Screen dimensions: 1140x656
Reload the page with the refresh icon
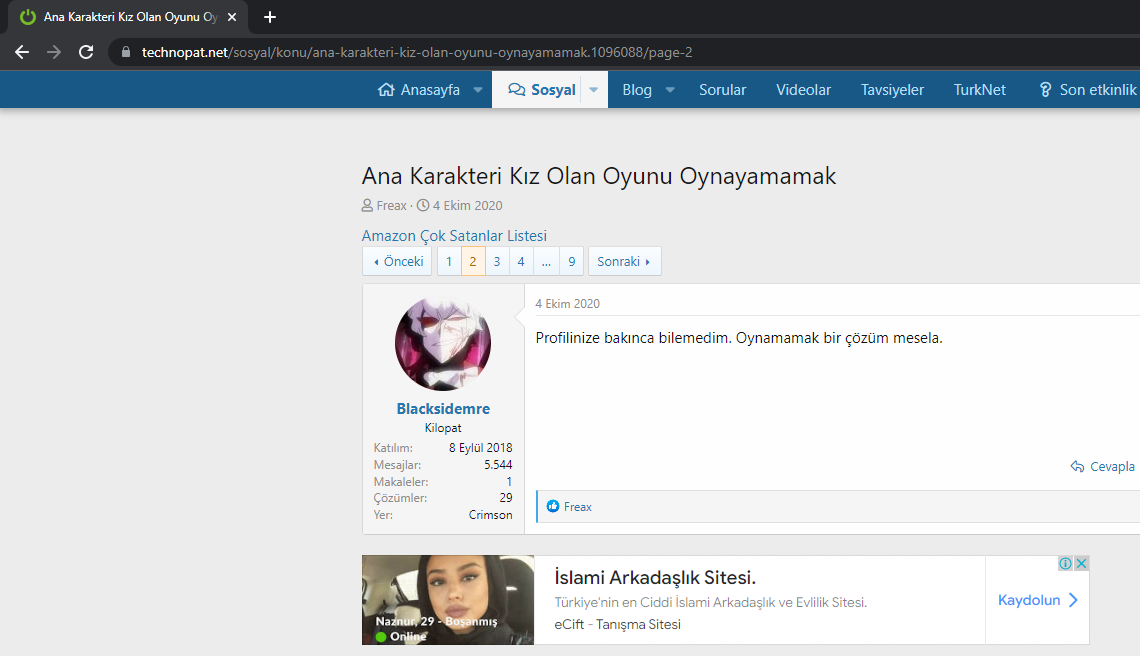pos(86,52)
